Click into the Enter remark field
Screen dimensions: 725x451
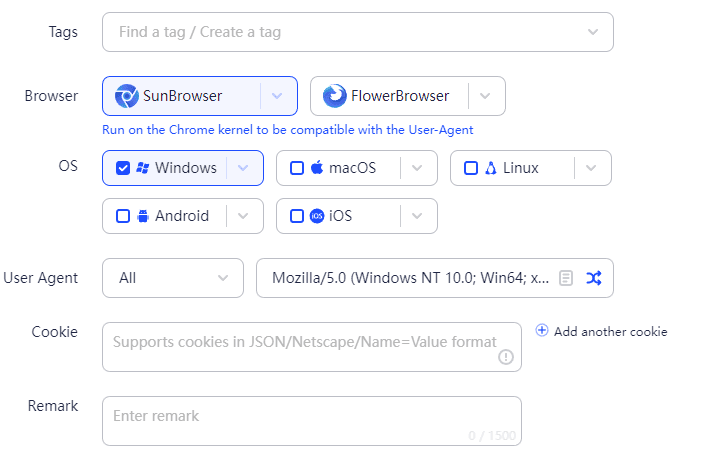click(312, 421)
